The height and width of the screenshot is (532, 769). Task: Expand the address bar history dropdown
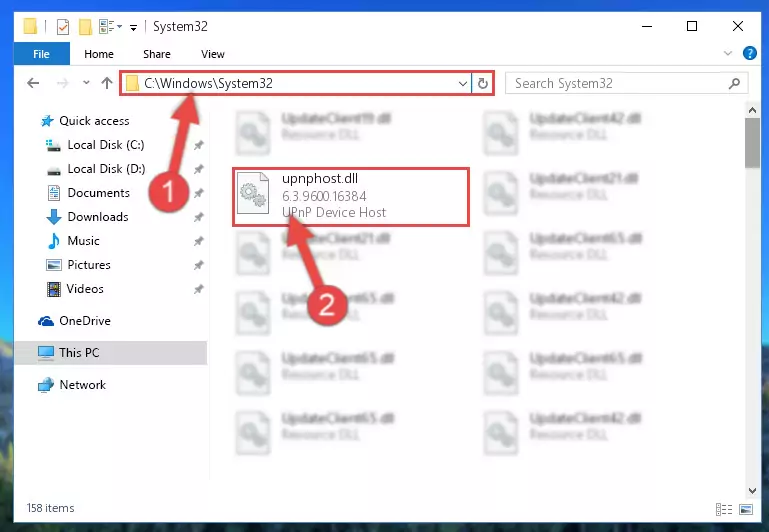pos(462,83)
